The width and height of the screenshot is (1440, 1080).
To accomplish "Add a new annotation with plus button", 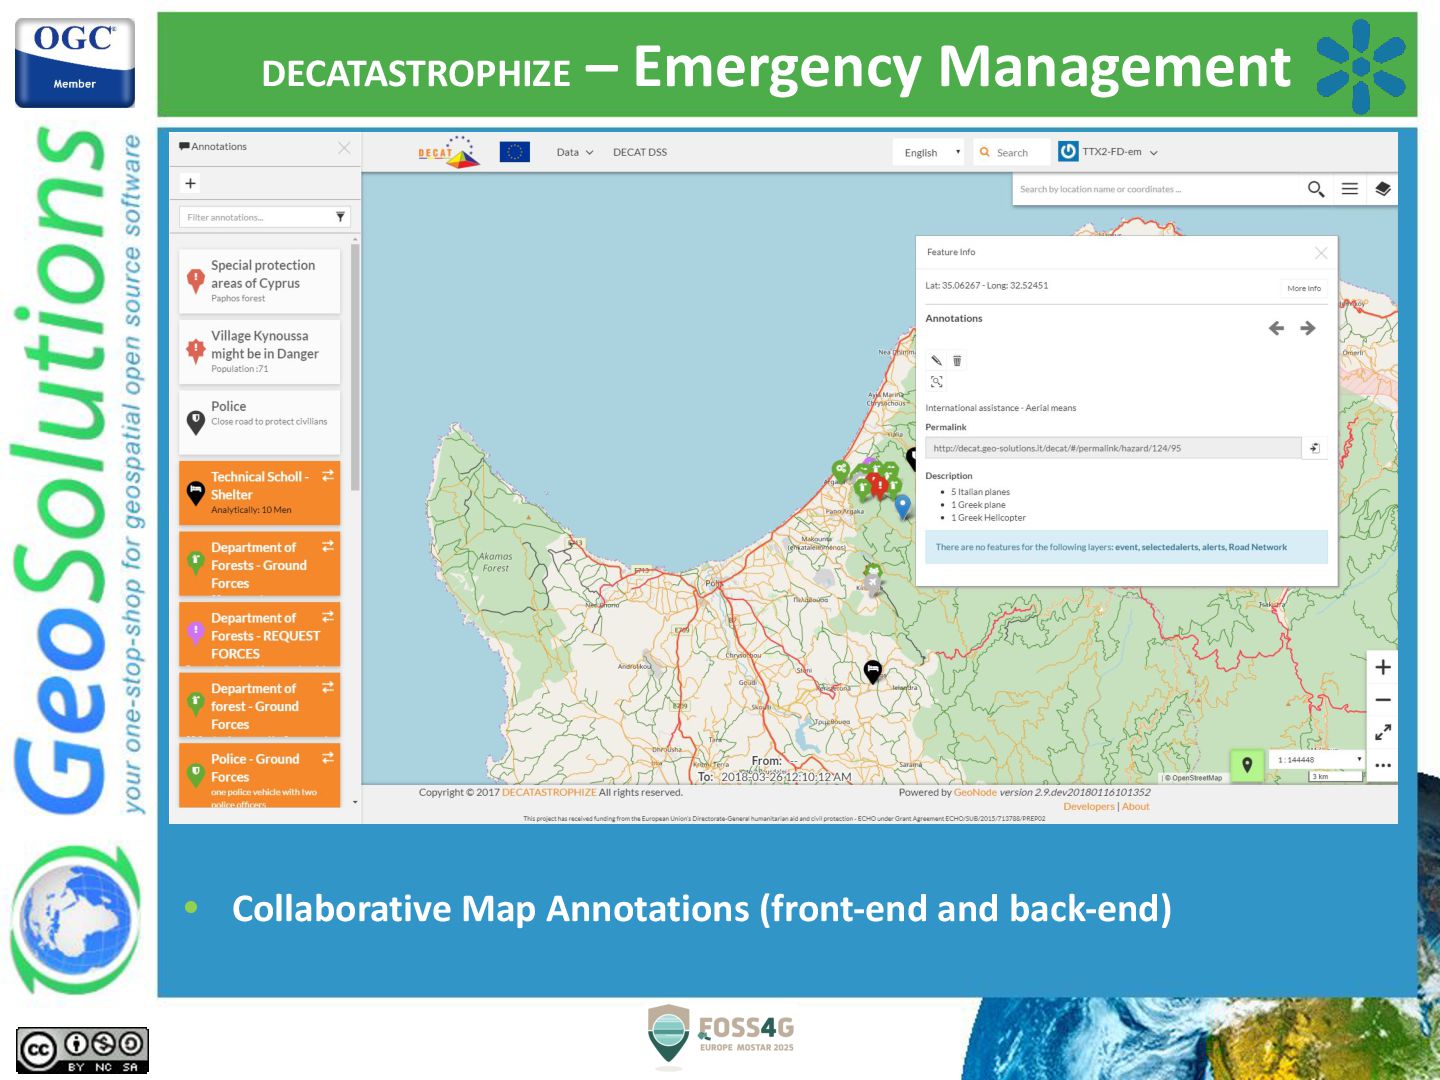I will [190, 183].
